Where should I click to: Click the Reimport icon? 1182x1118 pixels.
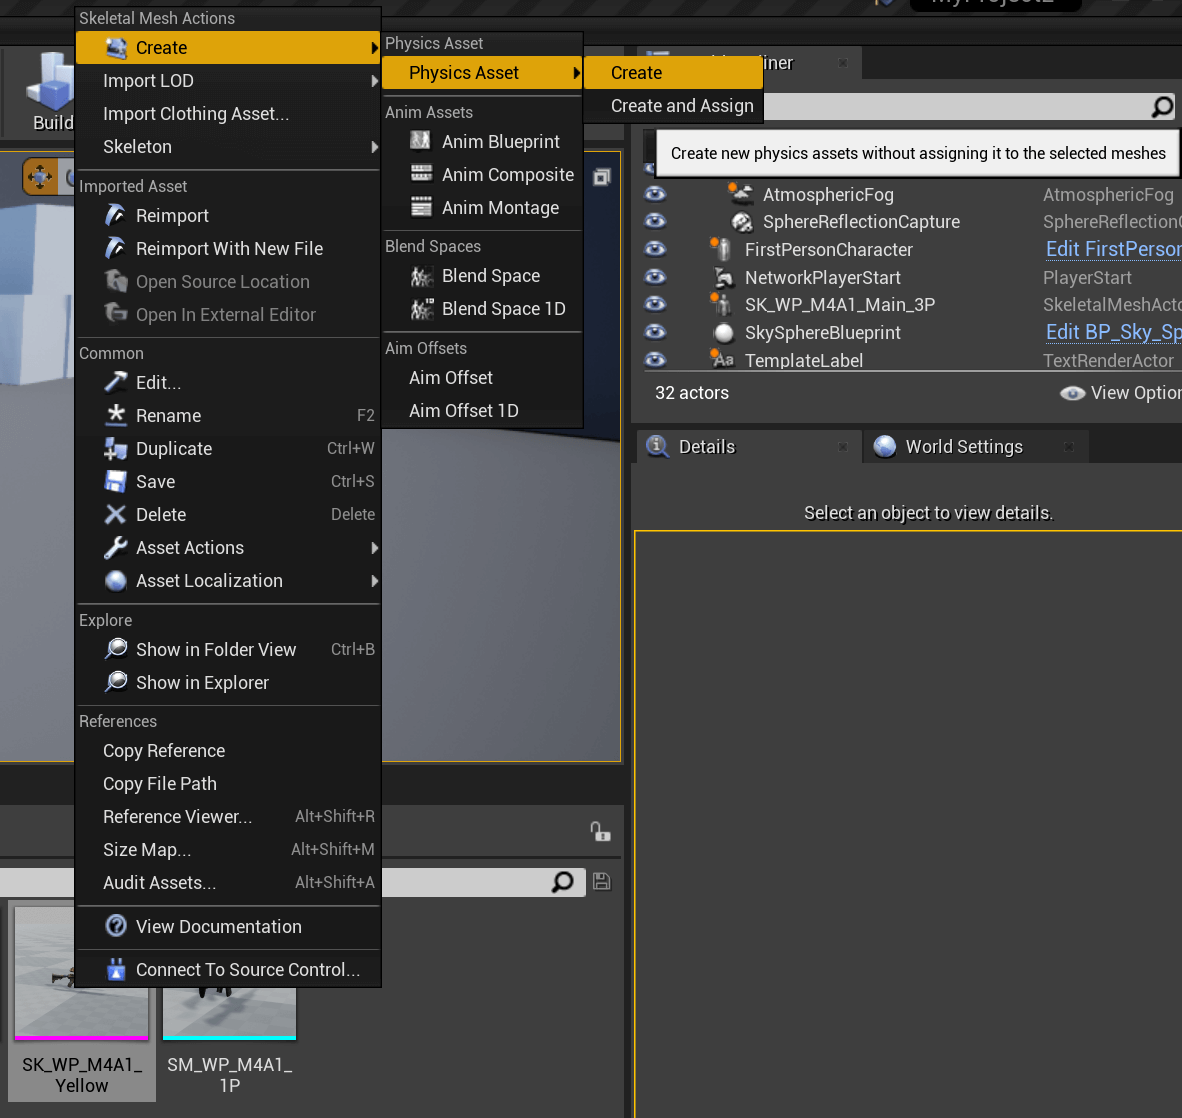[x=115, y=216]
